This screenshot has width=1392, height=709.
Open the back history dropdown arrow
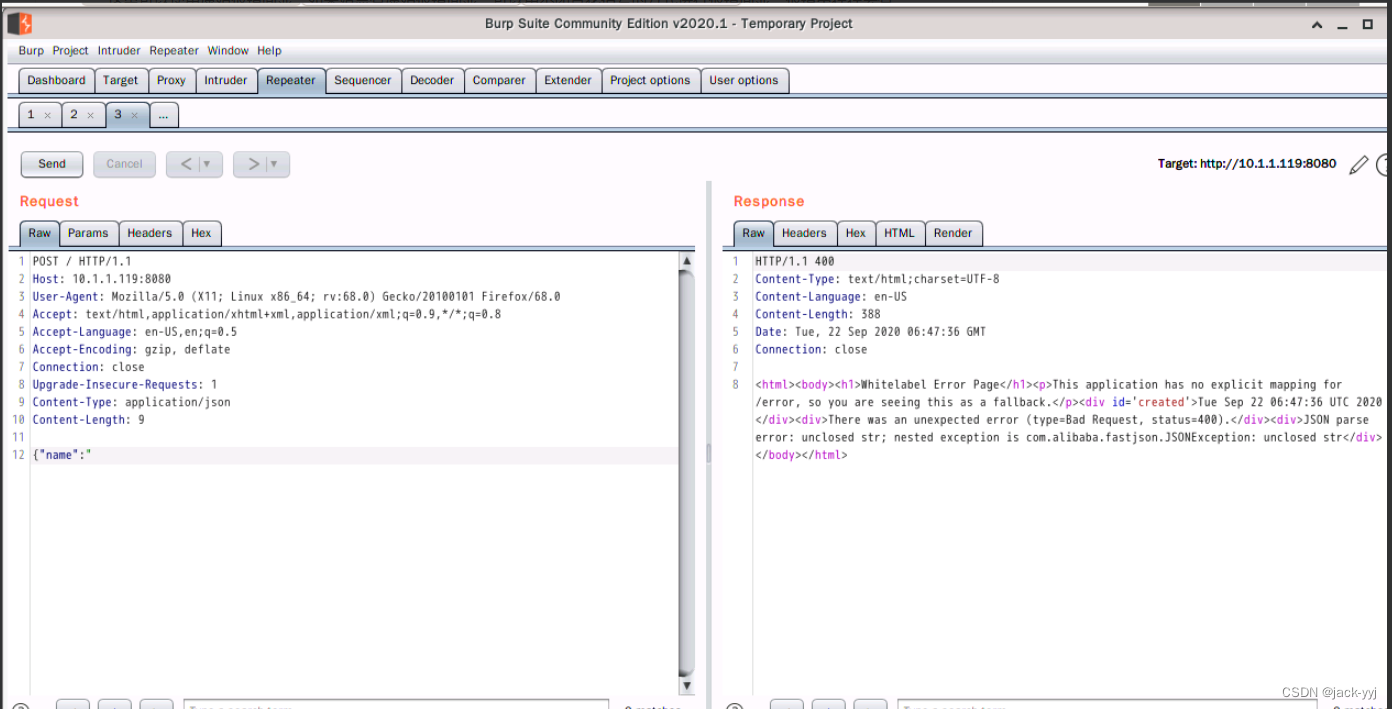[208, 164]
